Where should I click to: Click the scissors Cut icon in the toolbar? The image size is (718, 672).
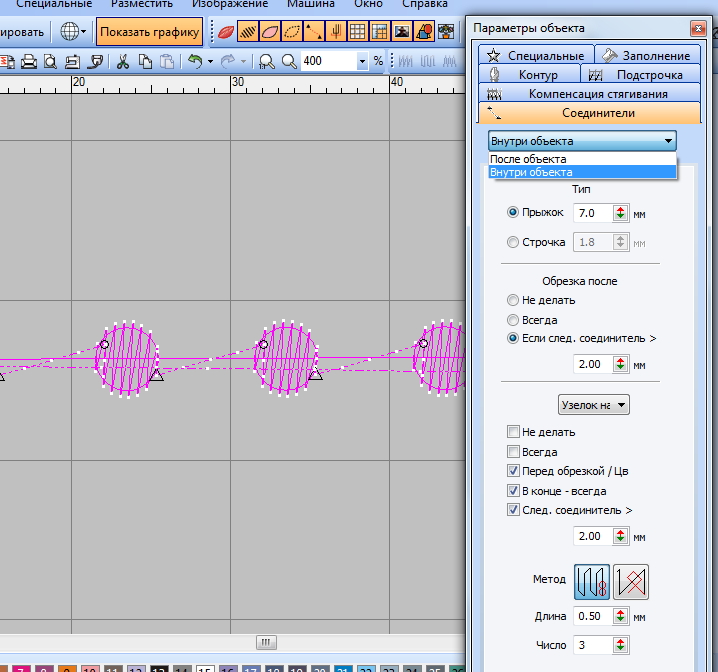(x=123, y=61)
